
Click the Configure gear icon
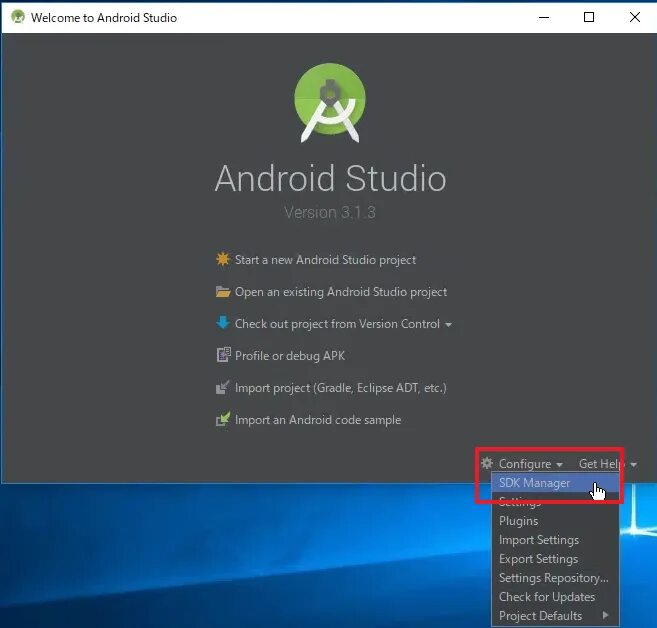pos(487,463)
